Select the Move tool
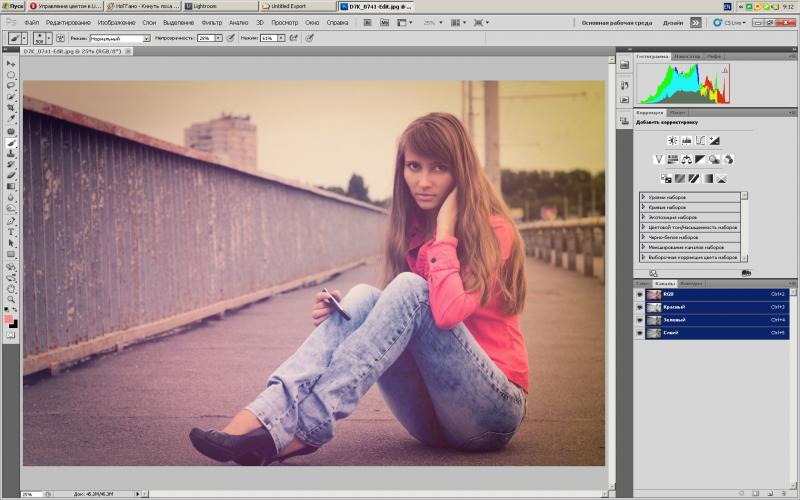The height and width of the screenshot is (500, 800). (11, 64)
